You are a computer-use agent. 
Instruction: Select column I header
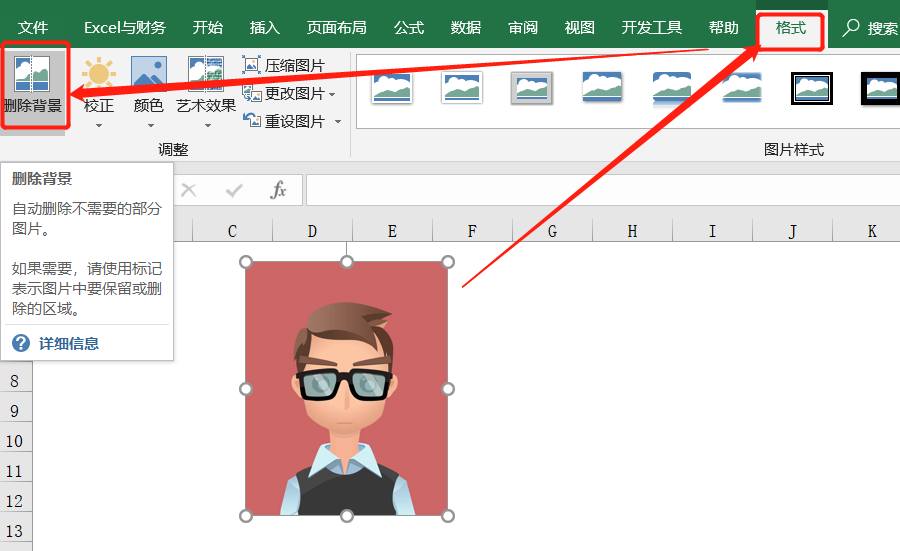[712, 231]
